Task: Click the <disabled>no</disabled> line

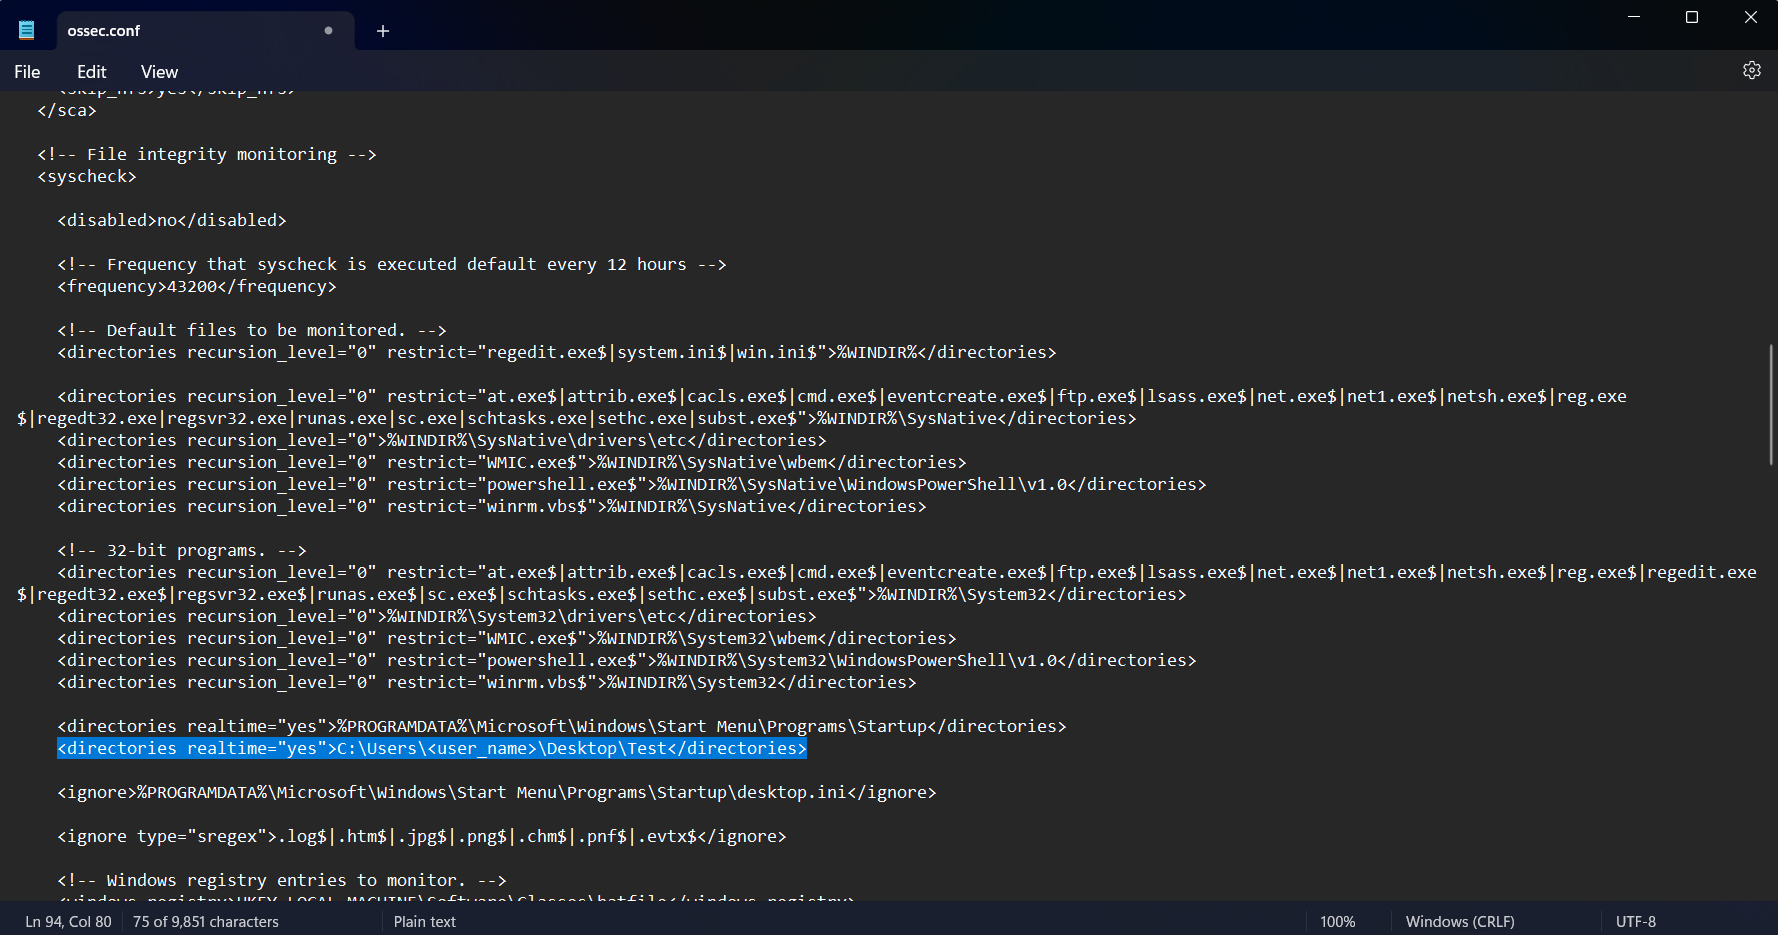Action: coord(172,220)
